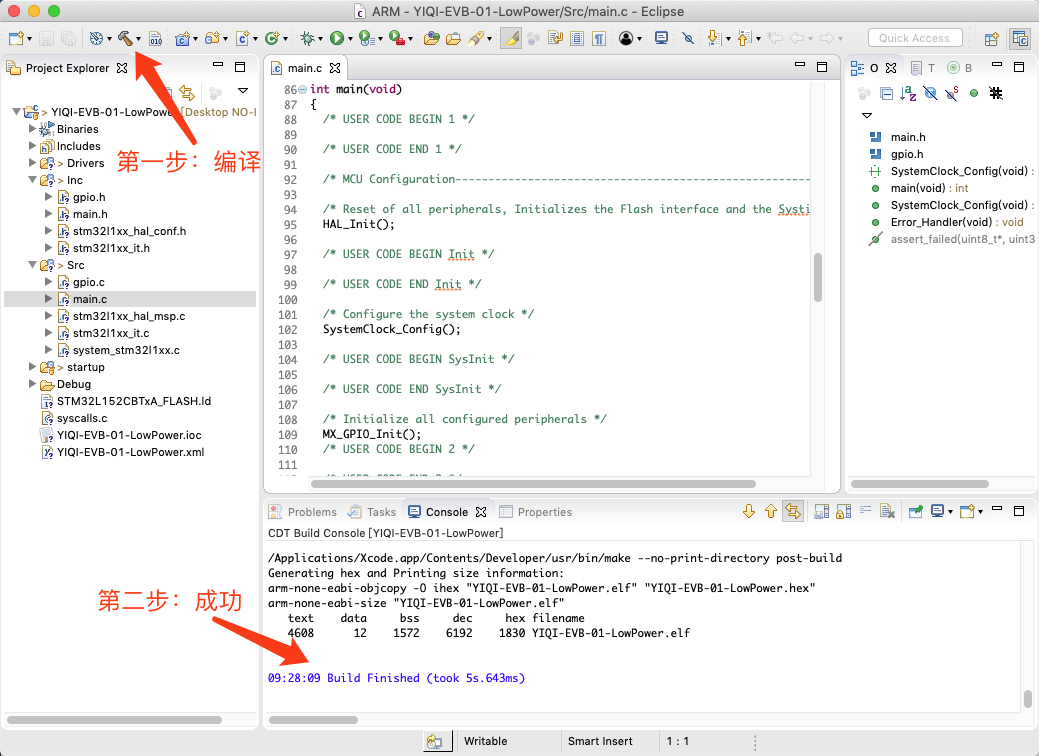Click the Clear Console icon
Image resolution: width=1039 pixels, height=756 pixels.
click(x=887, y=512)
